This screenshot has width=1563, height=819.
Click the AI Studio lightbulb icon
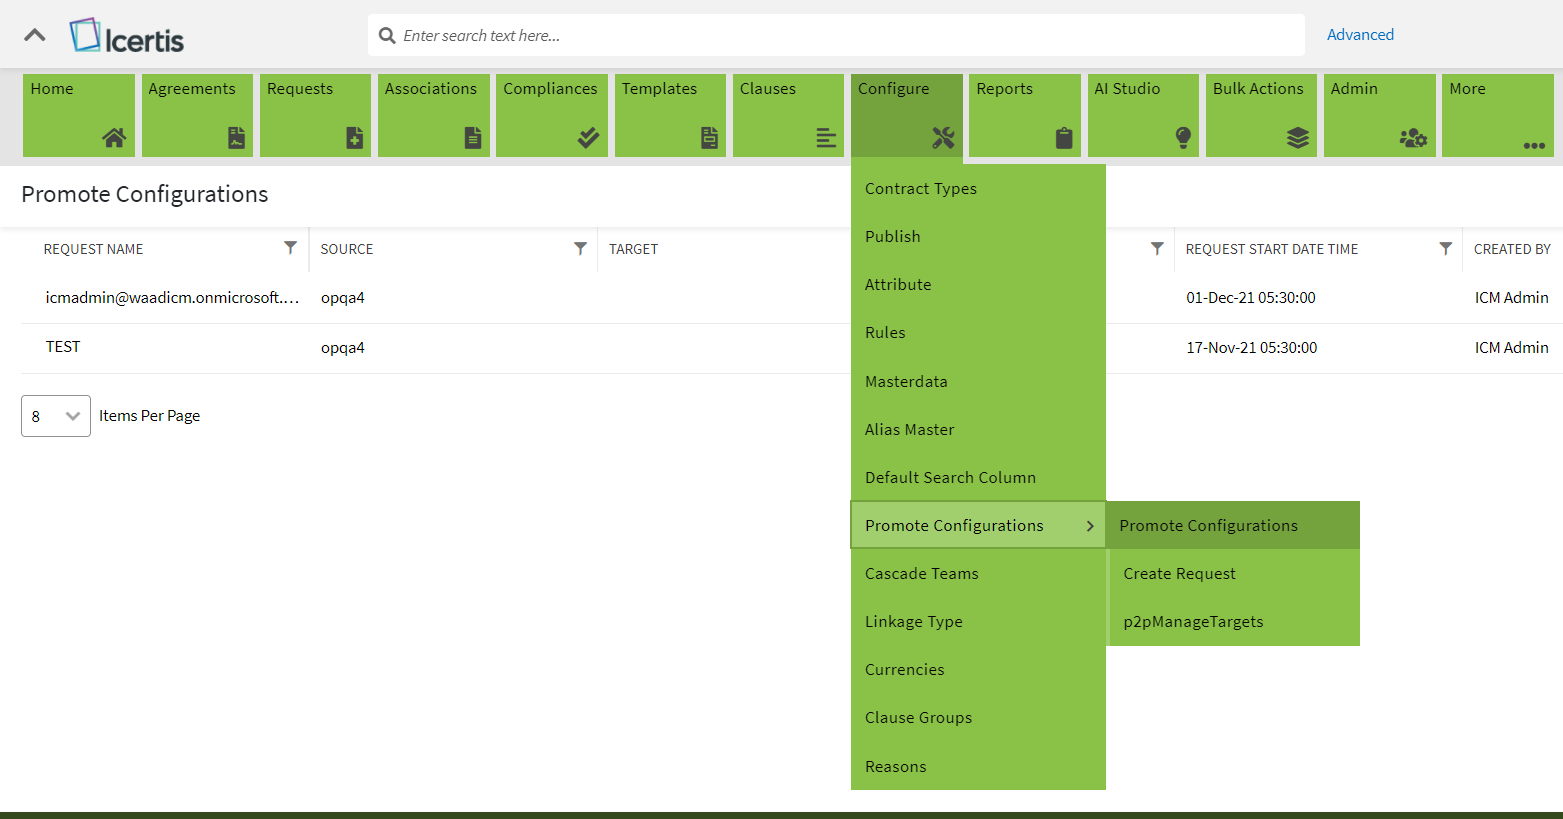[1183, 138]
